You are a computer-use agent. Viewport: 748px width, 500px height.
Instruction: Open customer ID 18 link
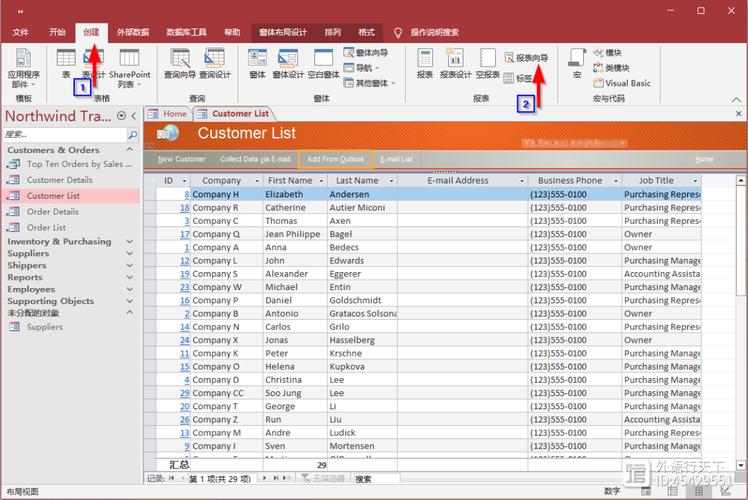tap(185, 208)
